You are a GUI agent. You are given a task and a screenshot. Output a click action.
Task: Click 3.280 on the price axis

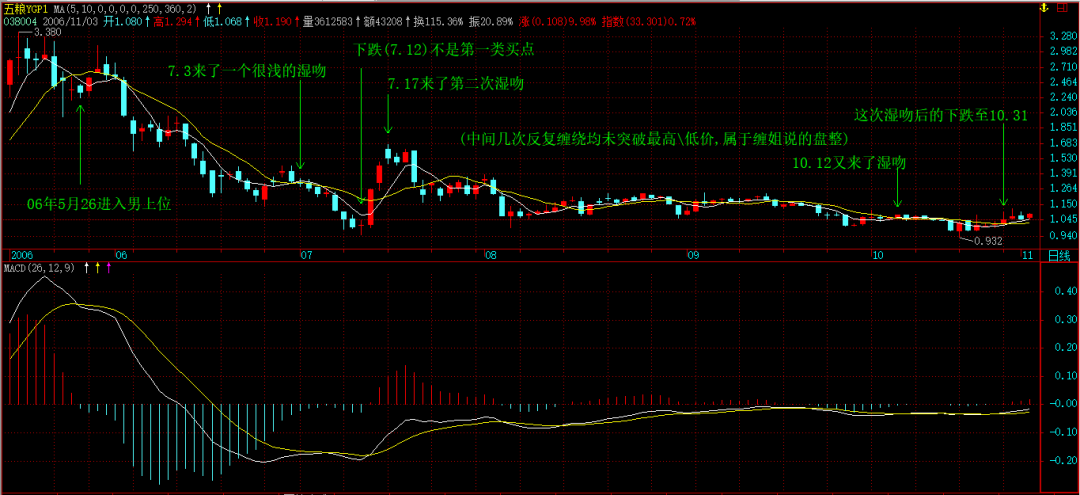pyautogui.click(x=1061, y=35)
